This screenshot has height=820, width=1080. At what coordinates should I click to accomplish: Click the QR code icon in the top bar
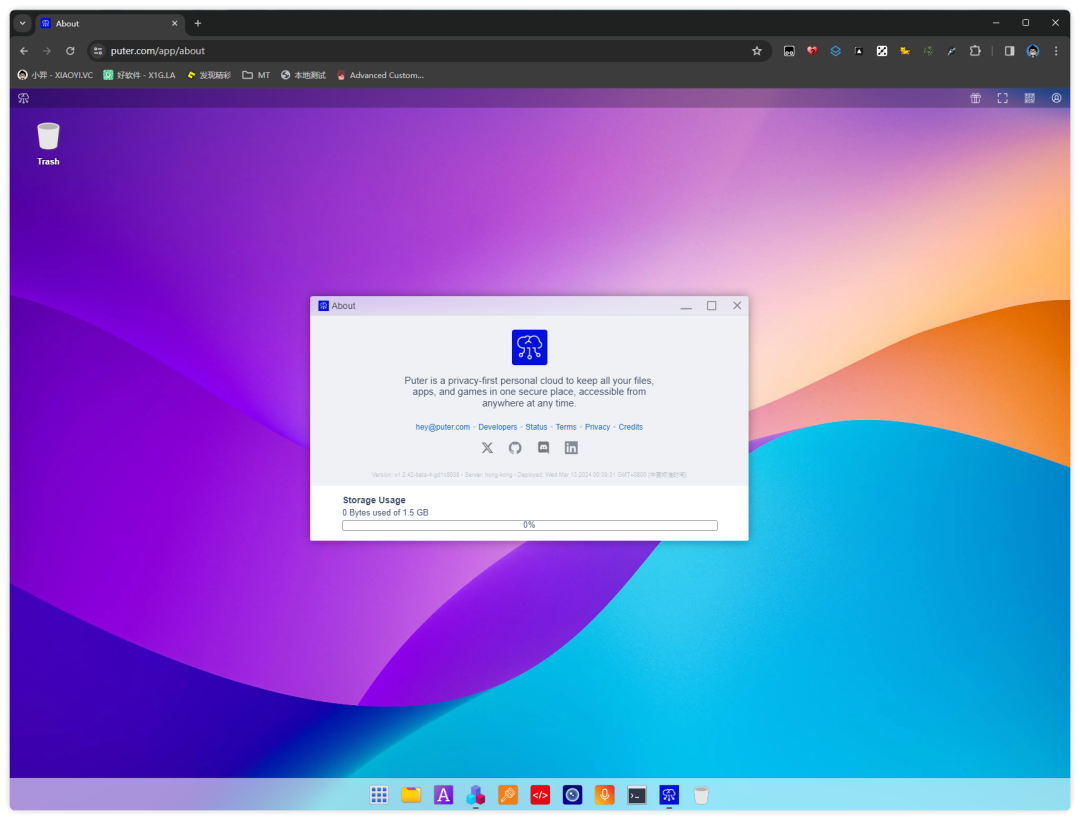[1029, 98]
